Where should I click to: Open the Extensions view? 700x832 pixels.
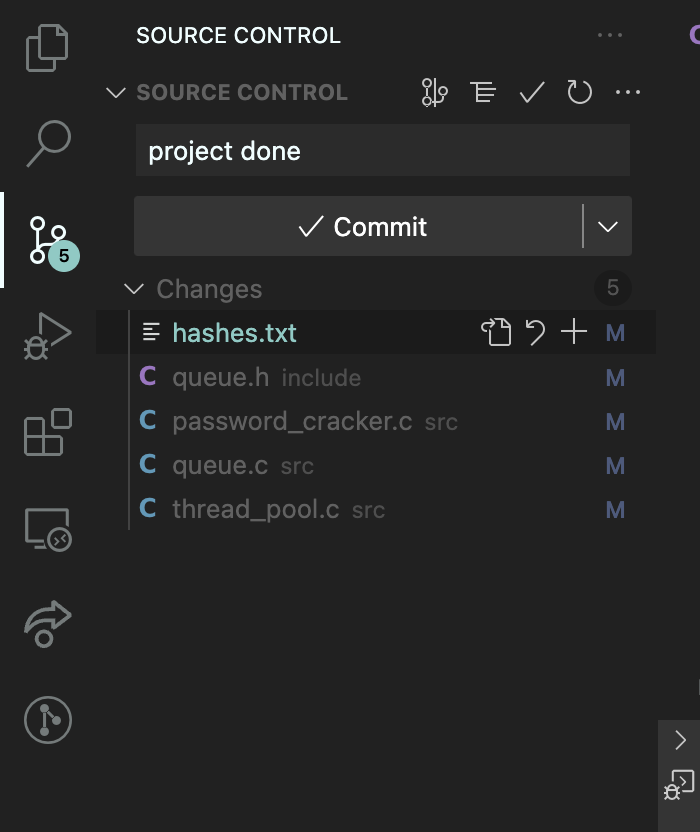pyautogui.click(x=48, y=432)
